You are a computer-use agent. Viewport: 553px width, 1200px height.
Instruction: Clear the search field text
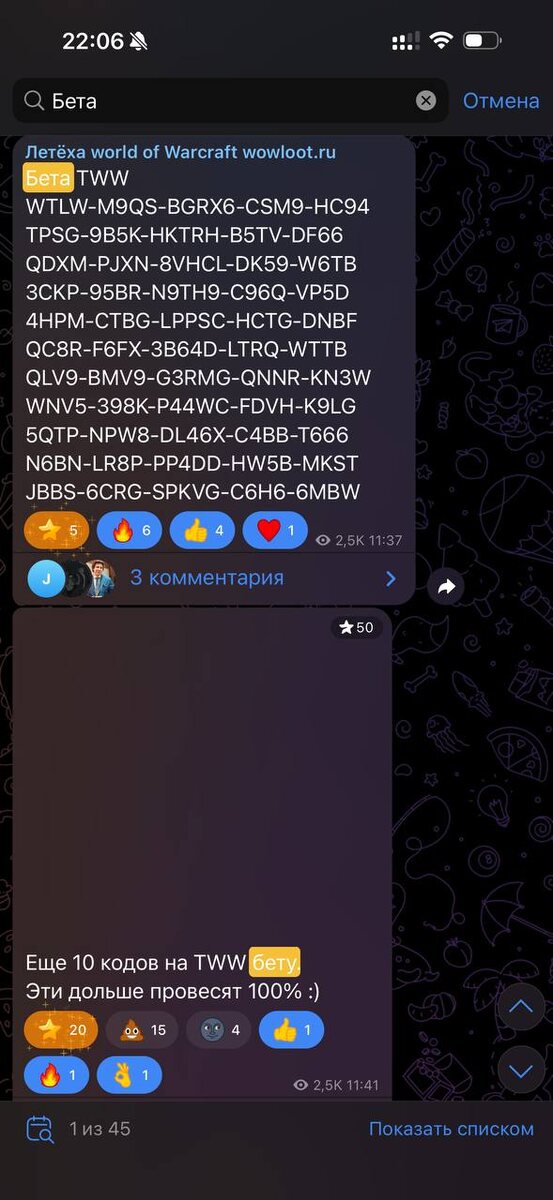426,100
